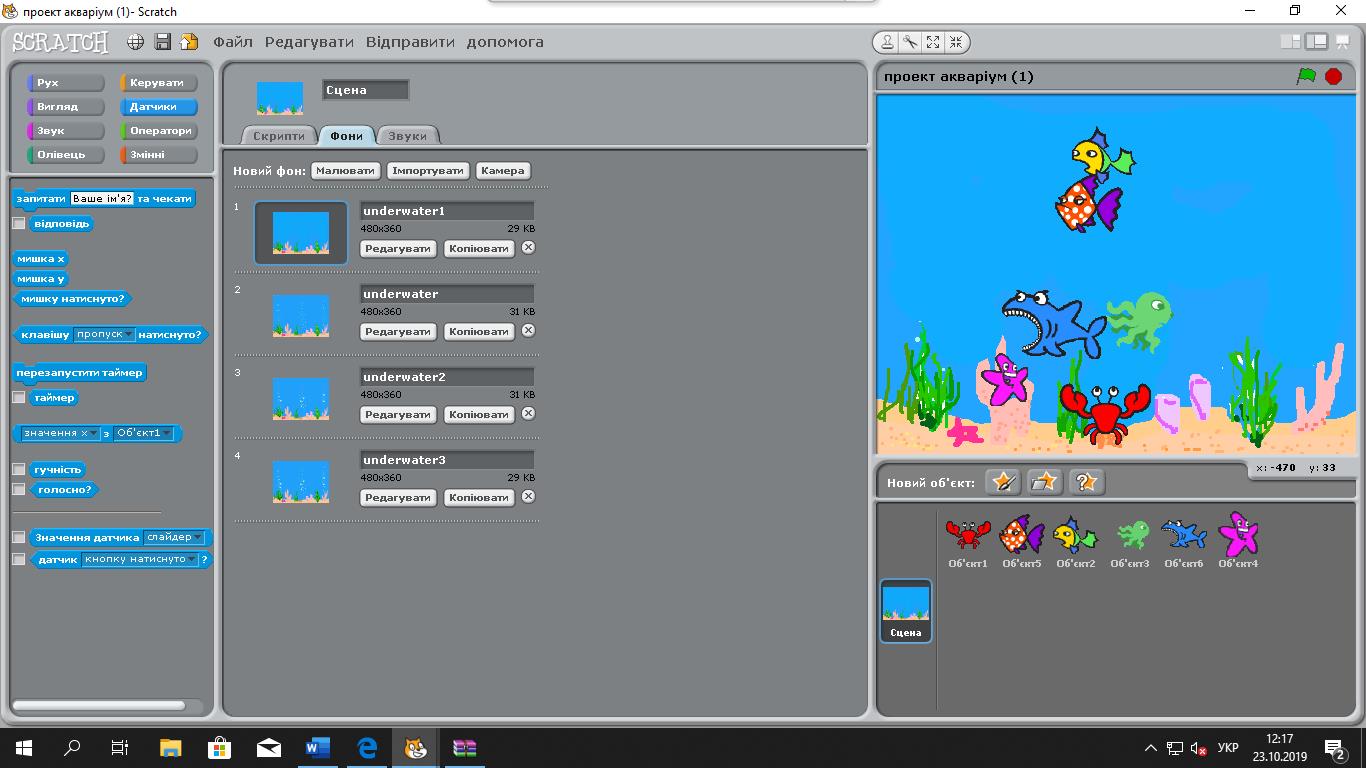Open Microsoft Edge from the taskbar
The height and width of the screenshot is (768, 1366).
[x=367, y=747]
